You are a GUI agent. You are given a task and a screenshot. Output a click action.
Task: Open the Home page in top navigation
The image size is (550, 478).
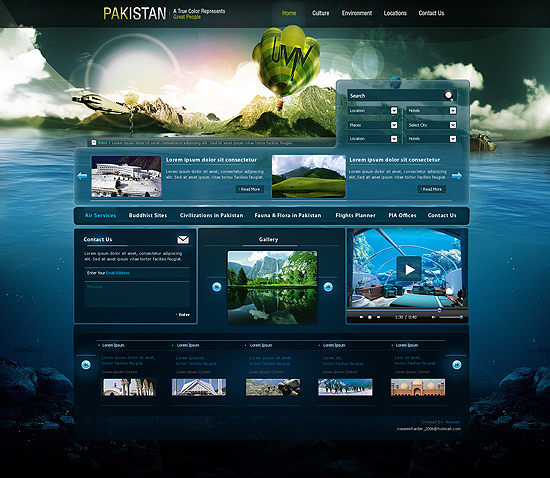[289, 13]
